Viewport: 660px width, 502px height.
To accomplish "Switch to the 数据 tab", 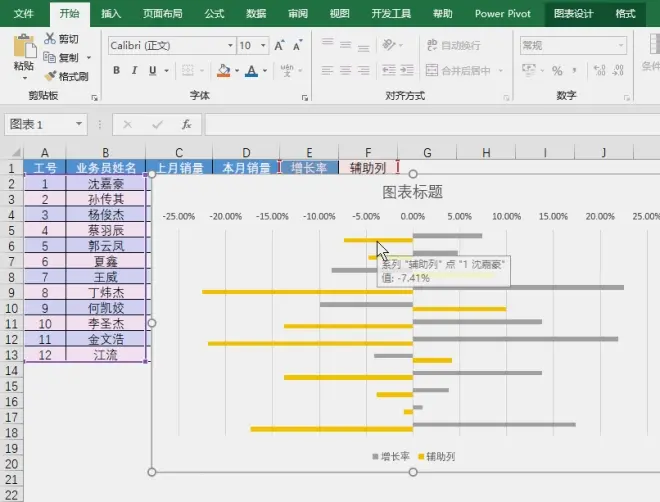I will (256, 13).
